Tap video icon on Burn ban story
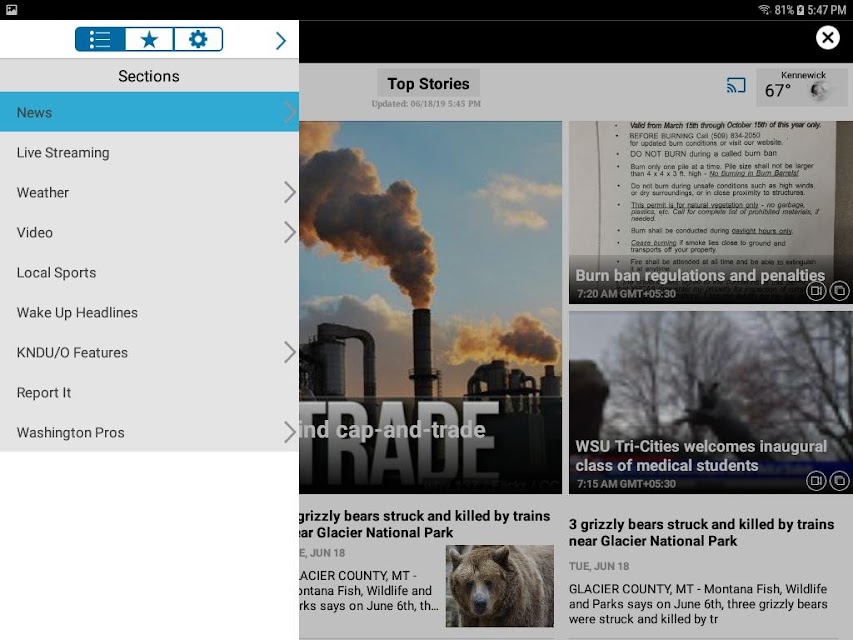The image size is (853, 640). click(x=815, y=291)
